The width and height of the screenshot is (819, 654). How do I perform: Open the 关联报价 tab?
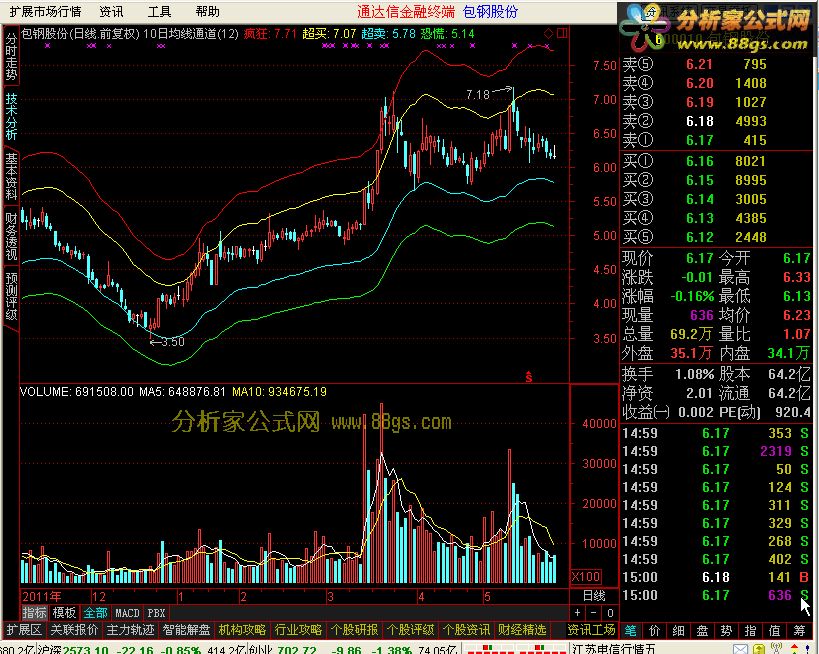pyautogui.click(x=74, y=630)
